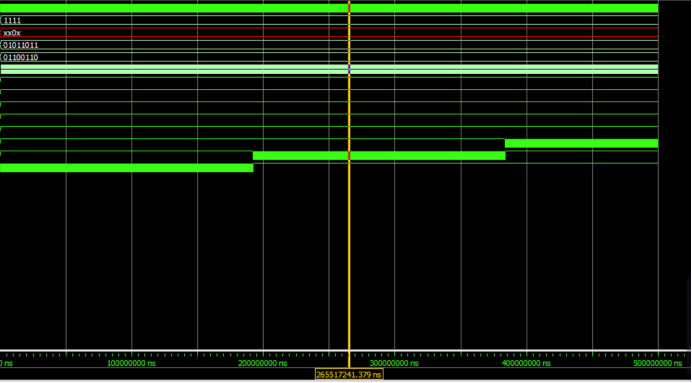Viewport: 692px width, 383px height.
Task: Click the middle high pulse crossed by the cursor
Action: tap(379, 155)
